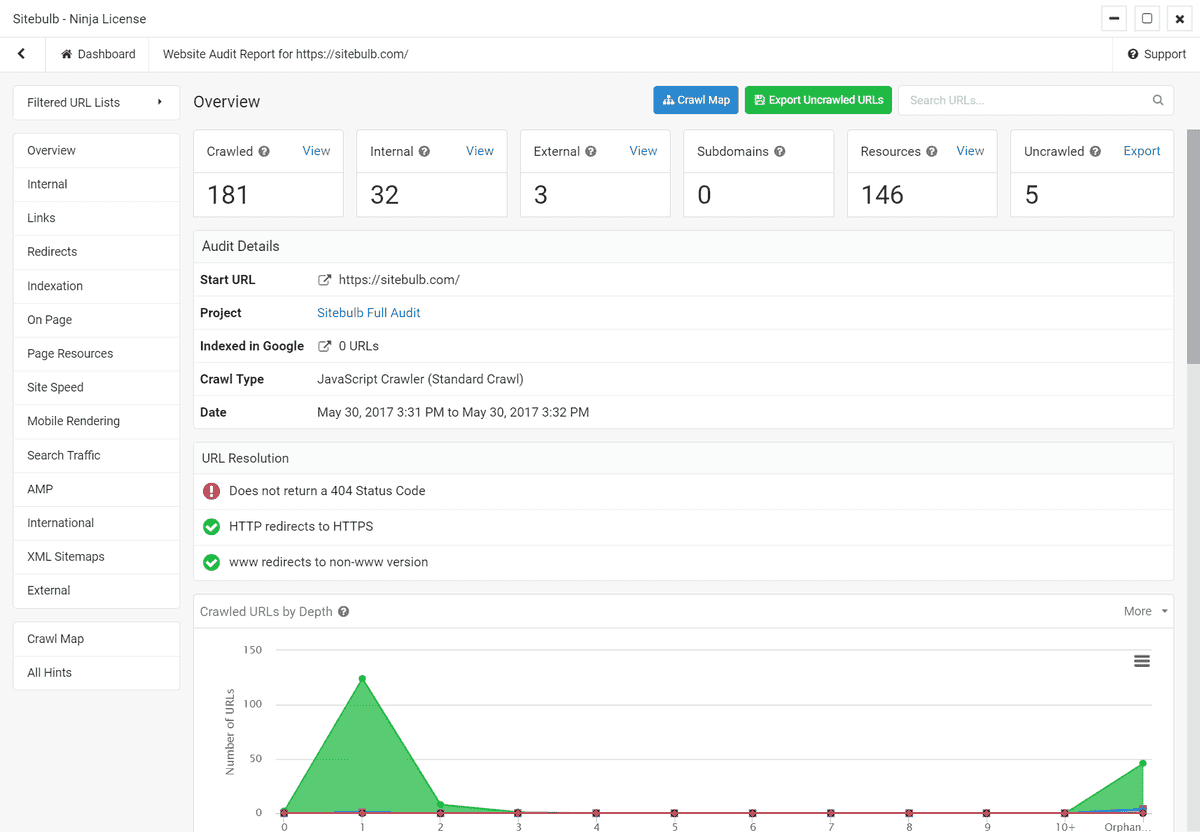Select Site Speed in the sidebar
This screenshot has height=832, width=1200.
[x=96, y=388]
